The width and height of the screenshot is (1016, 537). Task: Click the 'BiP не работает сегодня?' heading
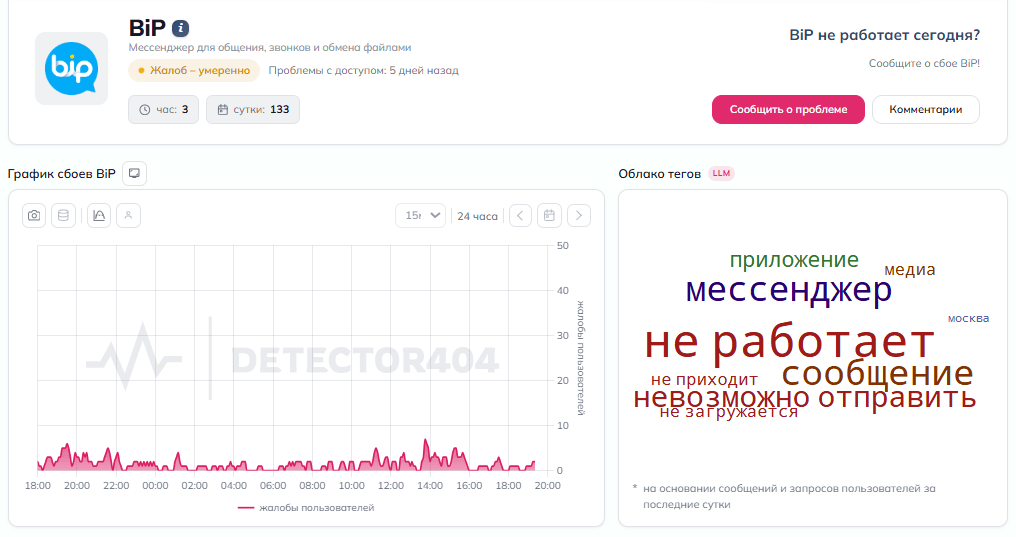[884, 35]
